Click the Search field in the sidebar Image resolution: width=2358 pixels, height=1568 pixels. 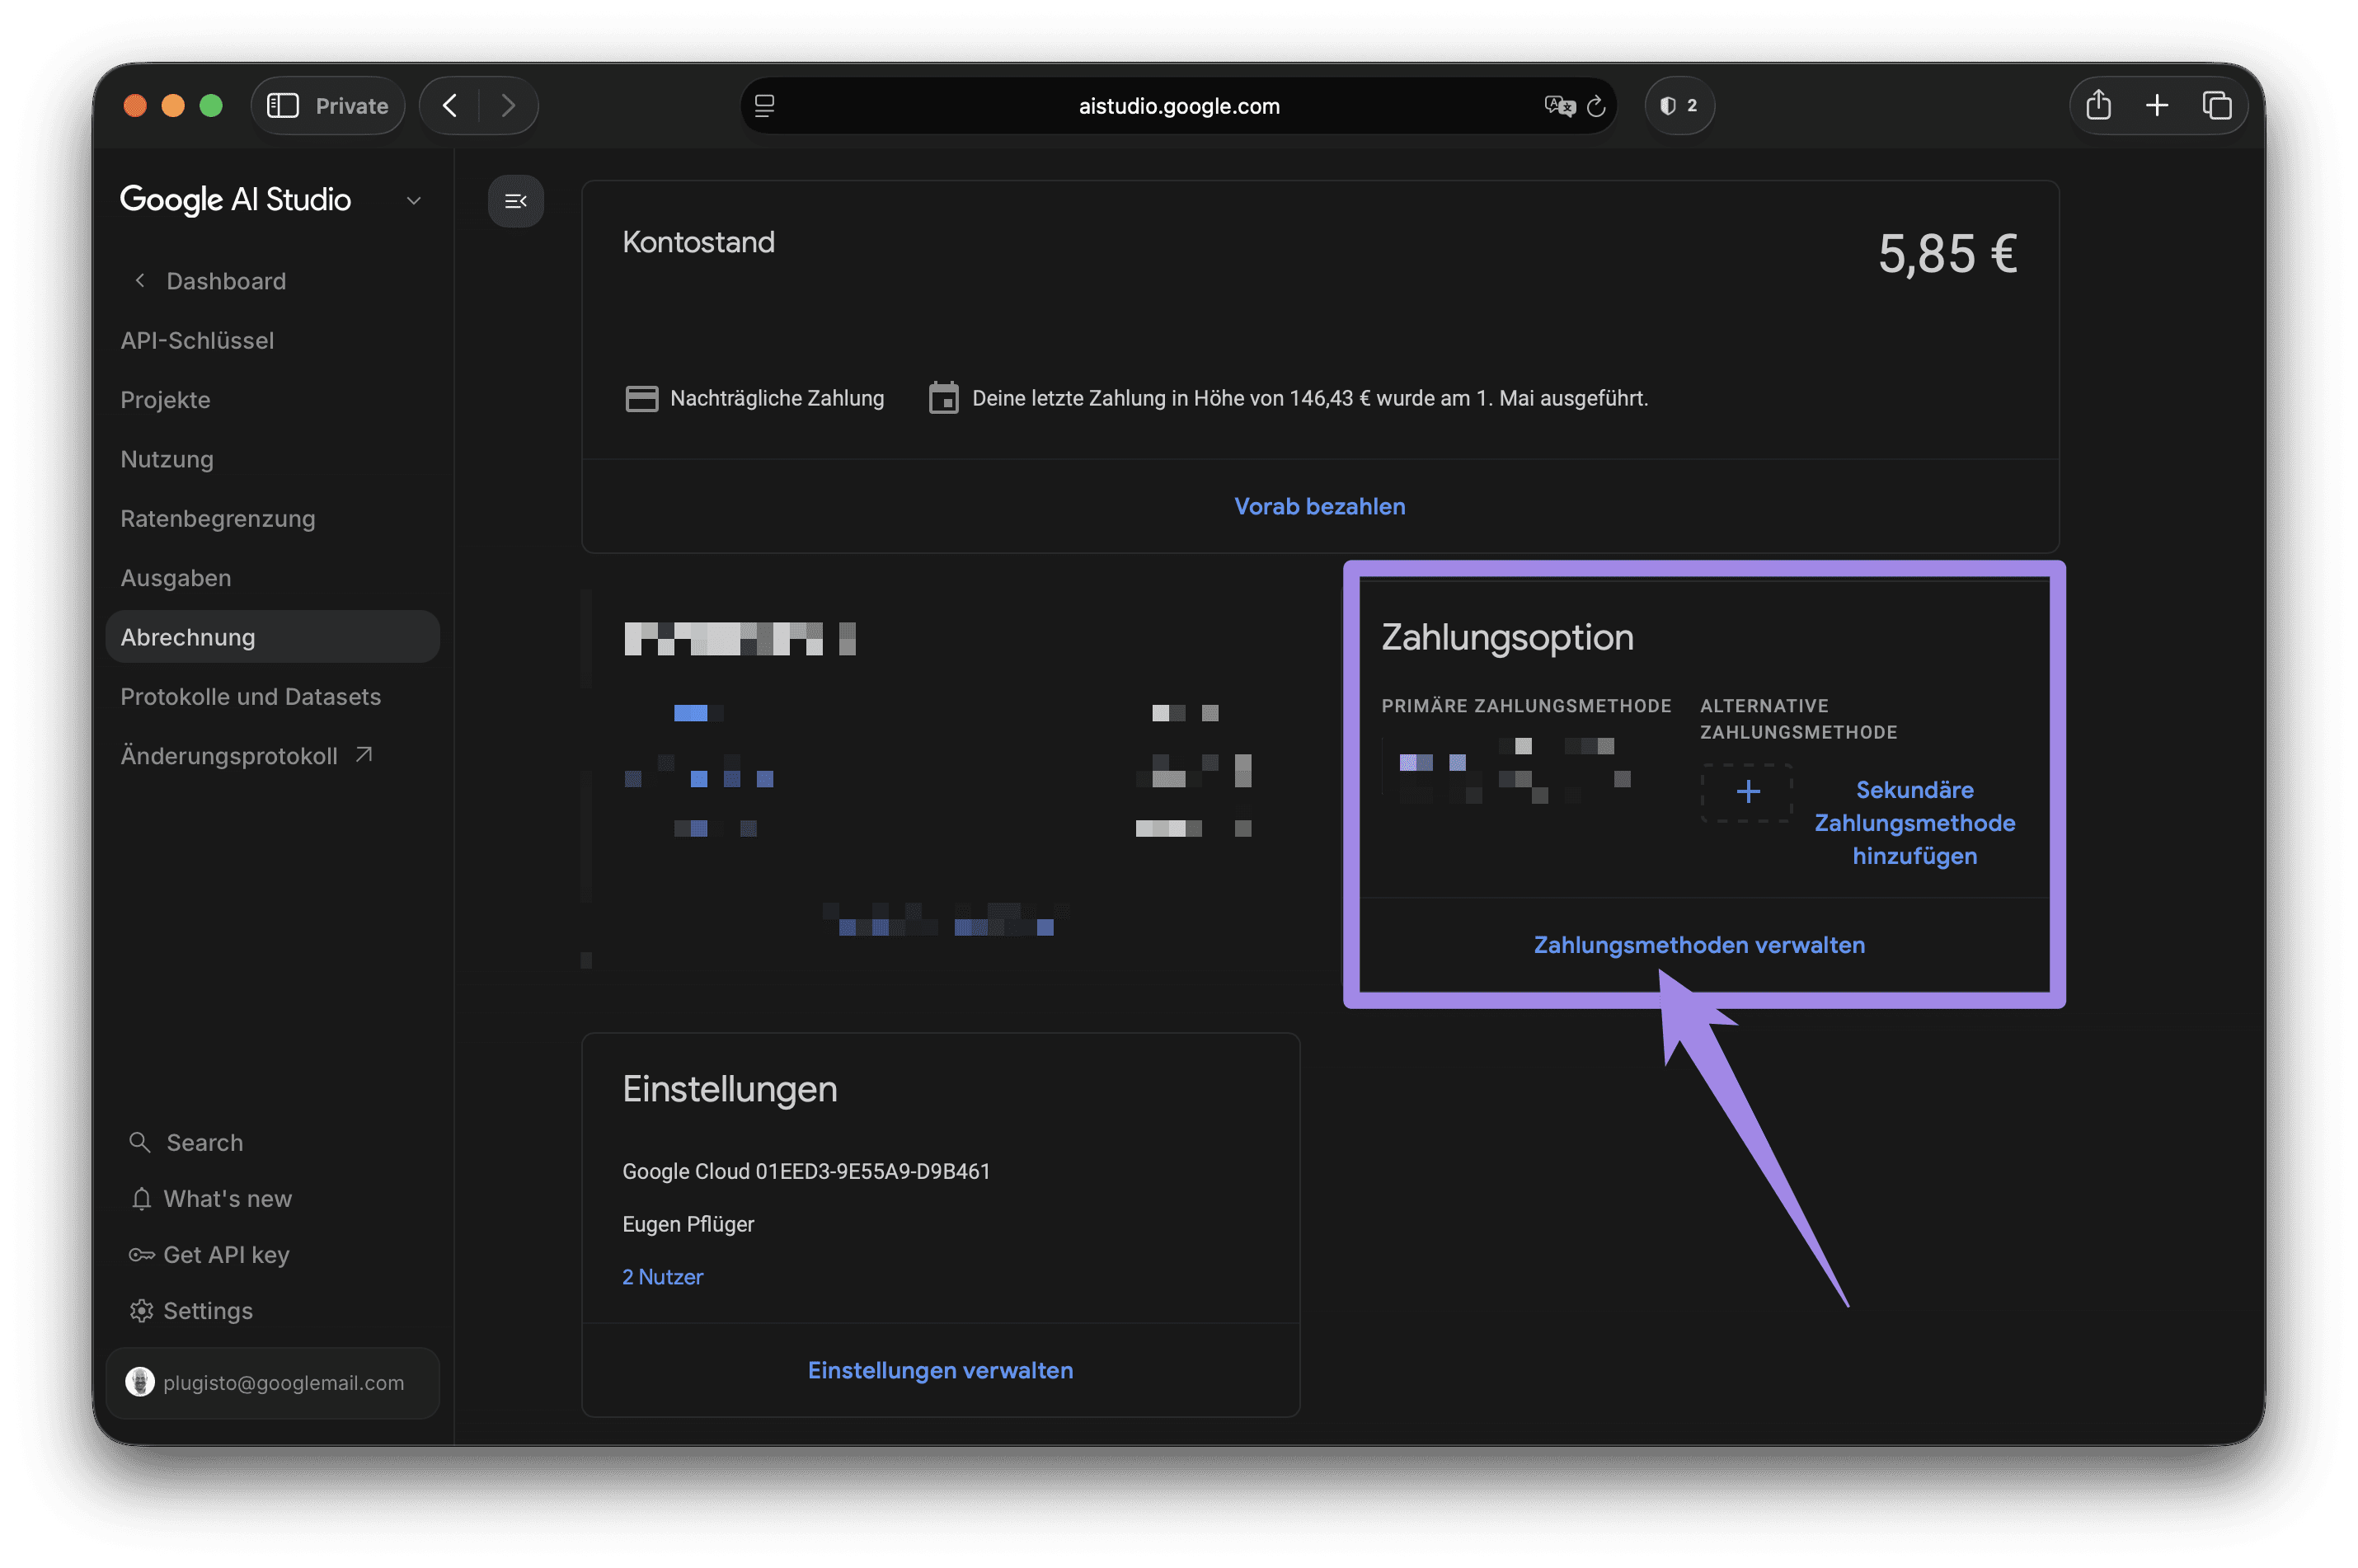[x=272, y=1142]
